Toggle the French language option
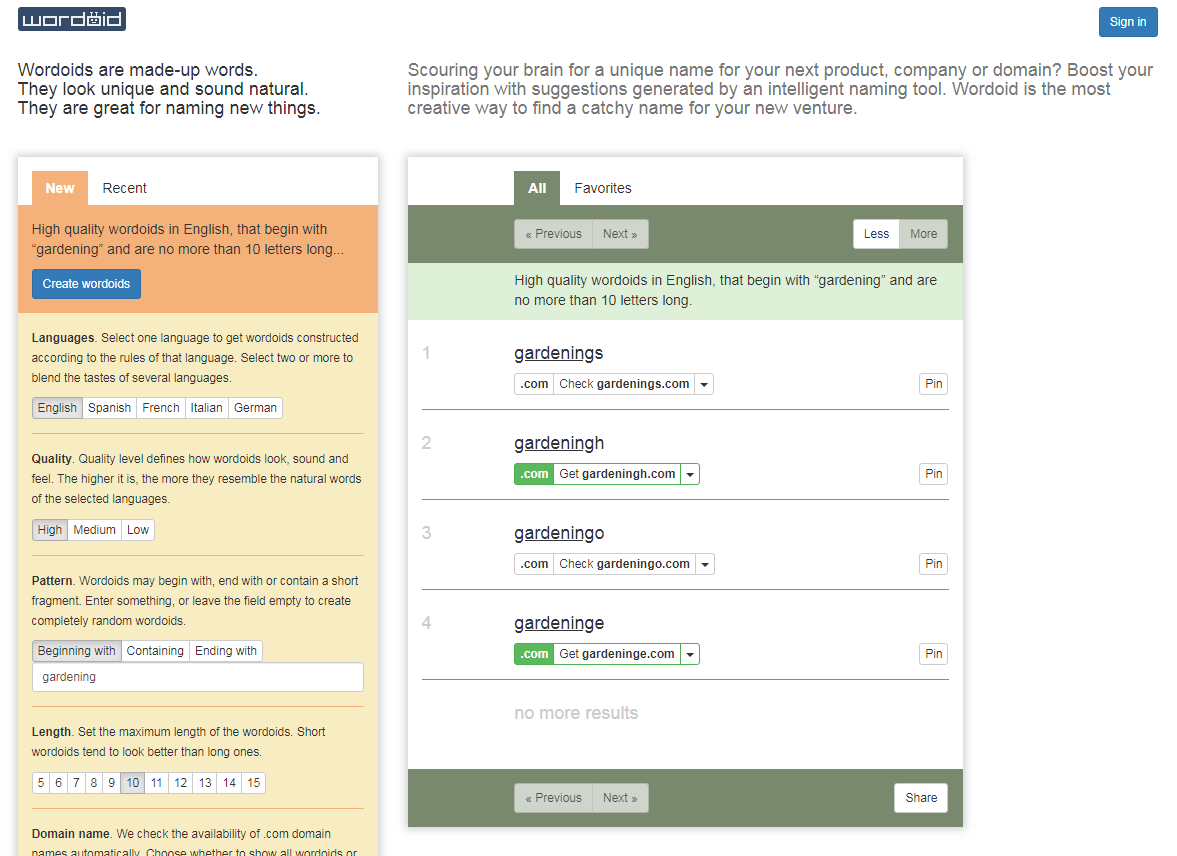 point(160,407)
